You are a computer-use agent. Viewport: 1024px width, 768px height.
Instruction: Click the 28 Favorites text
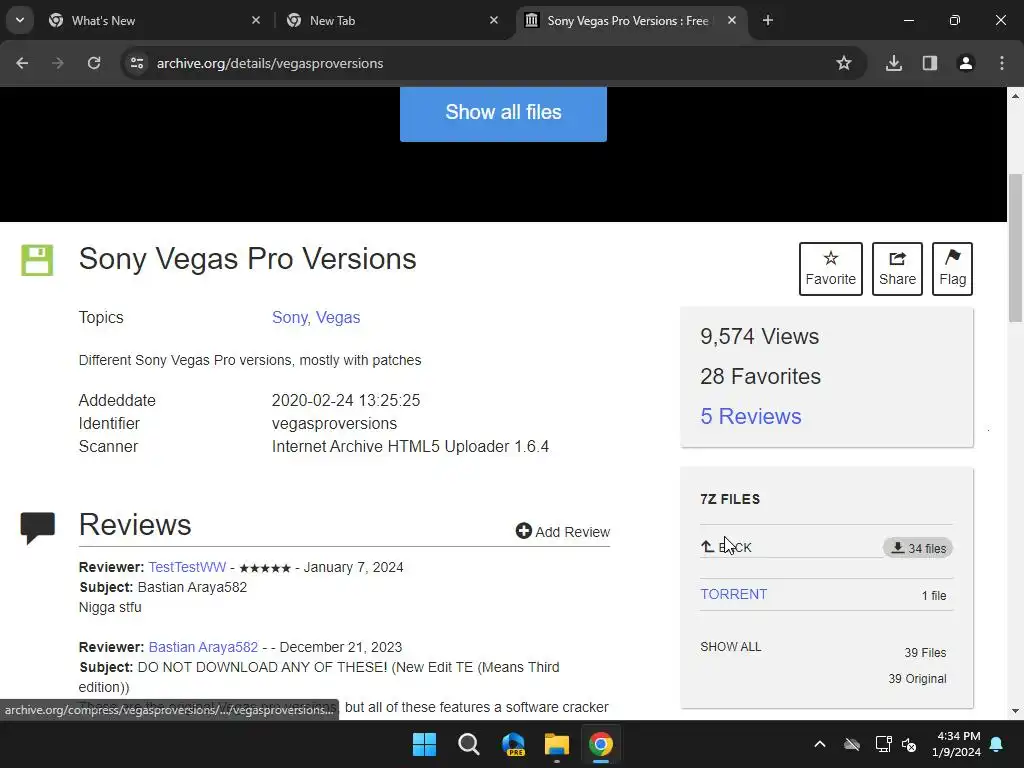click(x=760, y=376)
